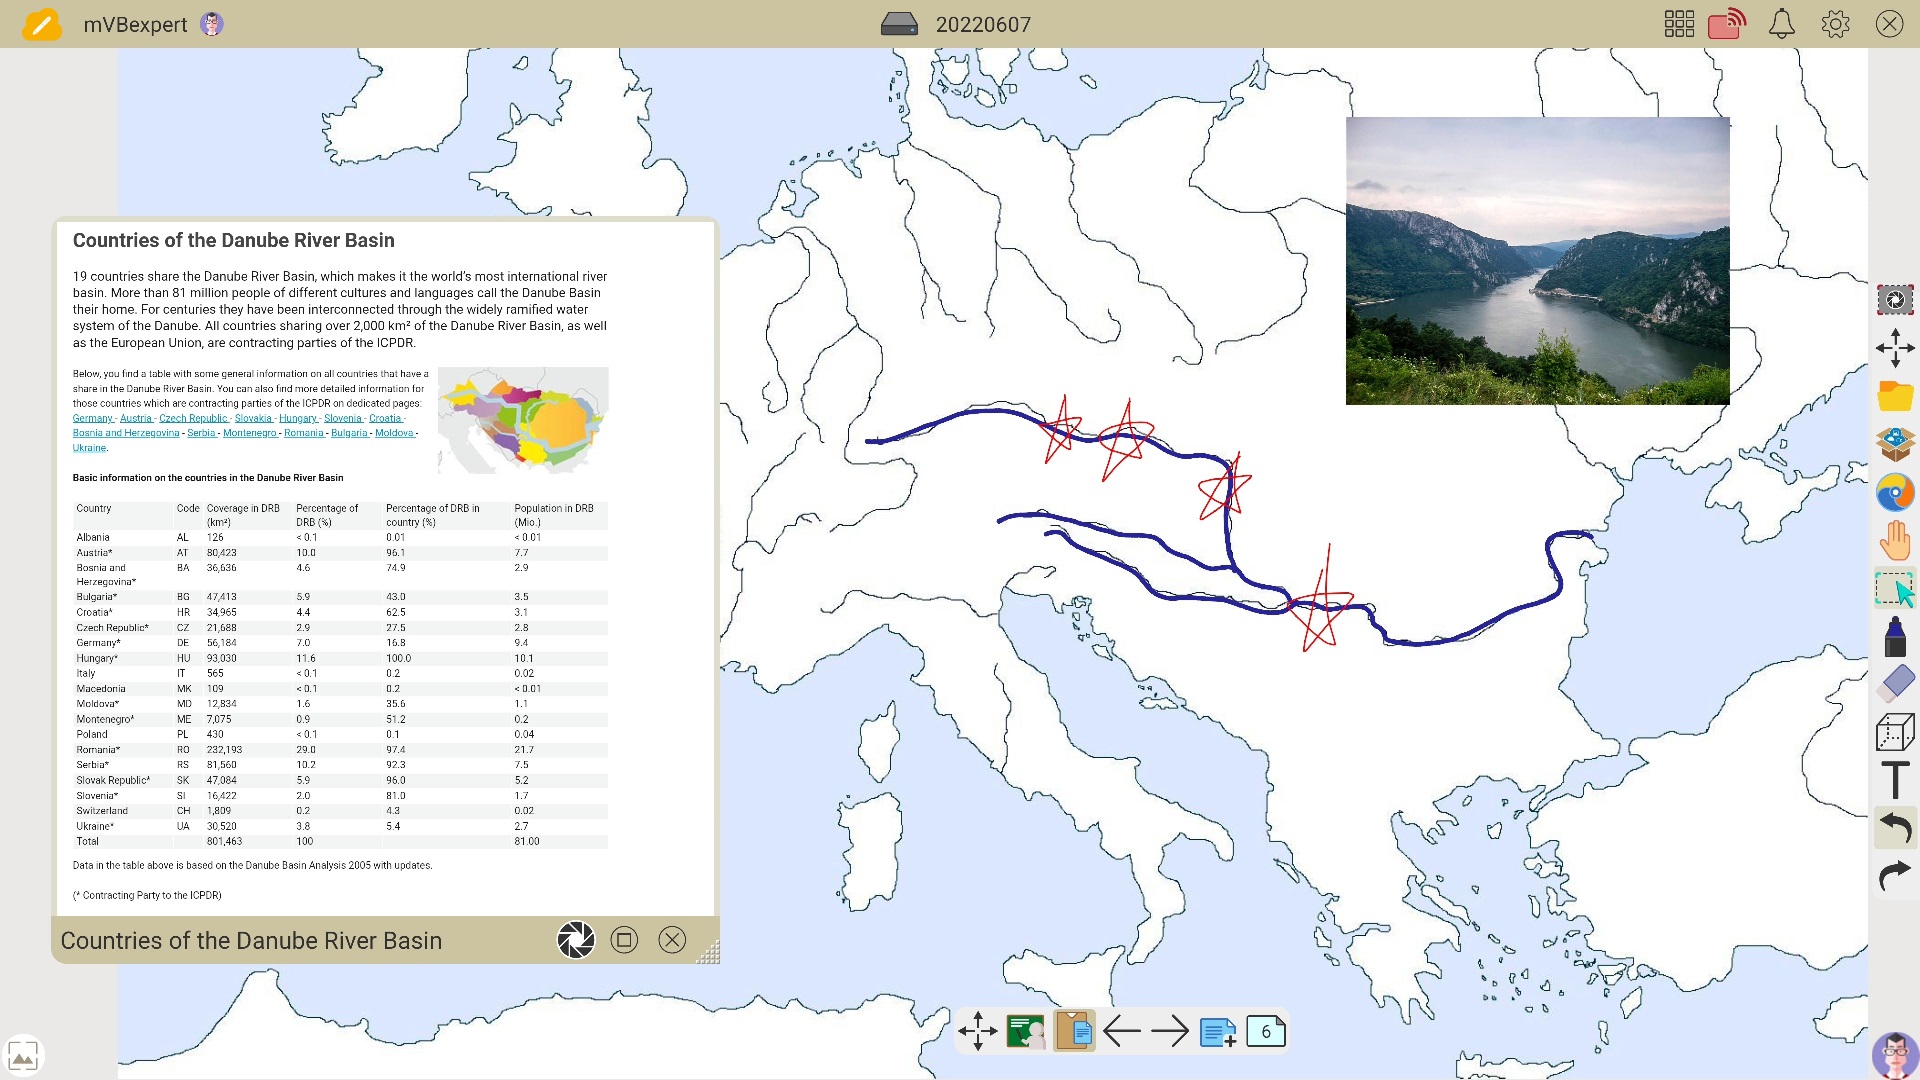Click the Danube basin colored map thumbnail

tap(523, 420)
